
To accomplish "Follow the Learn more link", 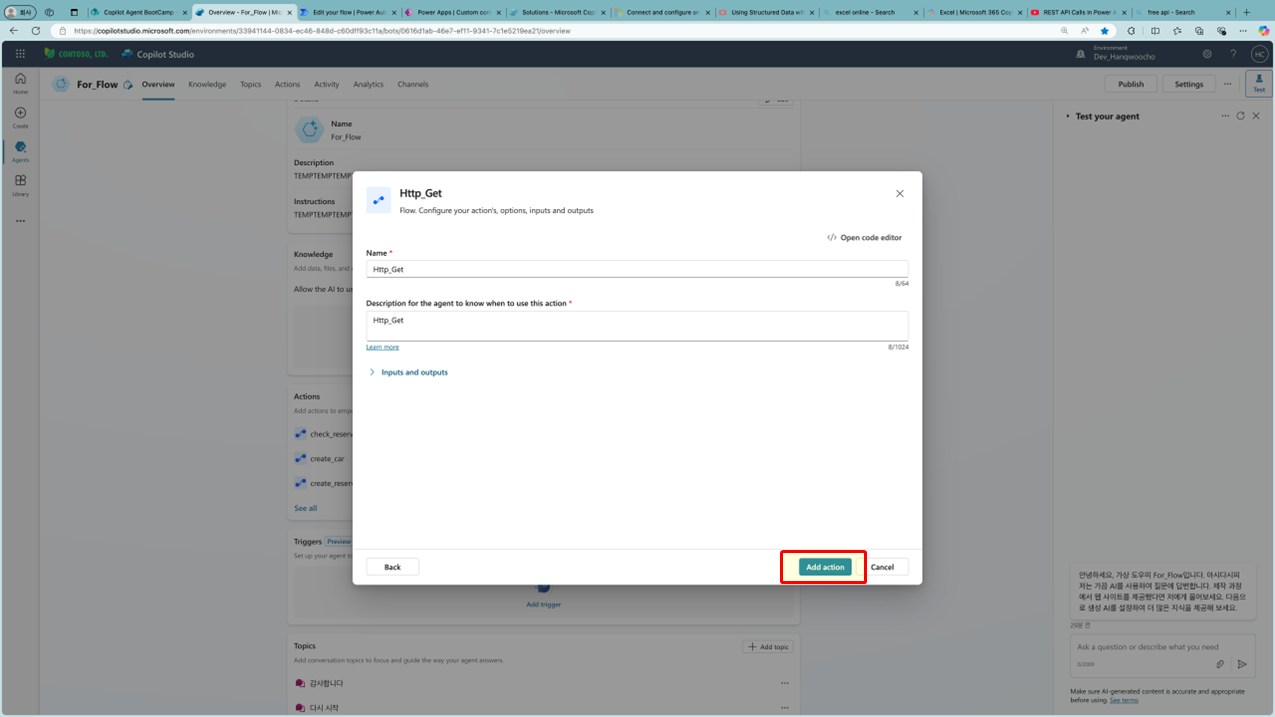I will (382, 347).
